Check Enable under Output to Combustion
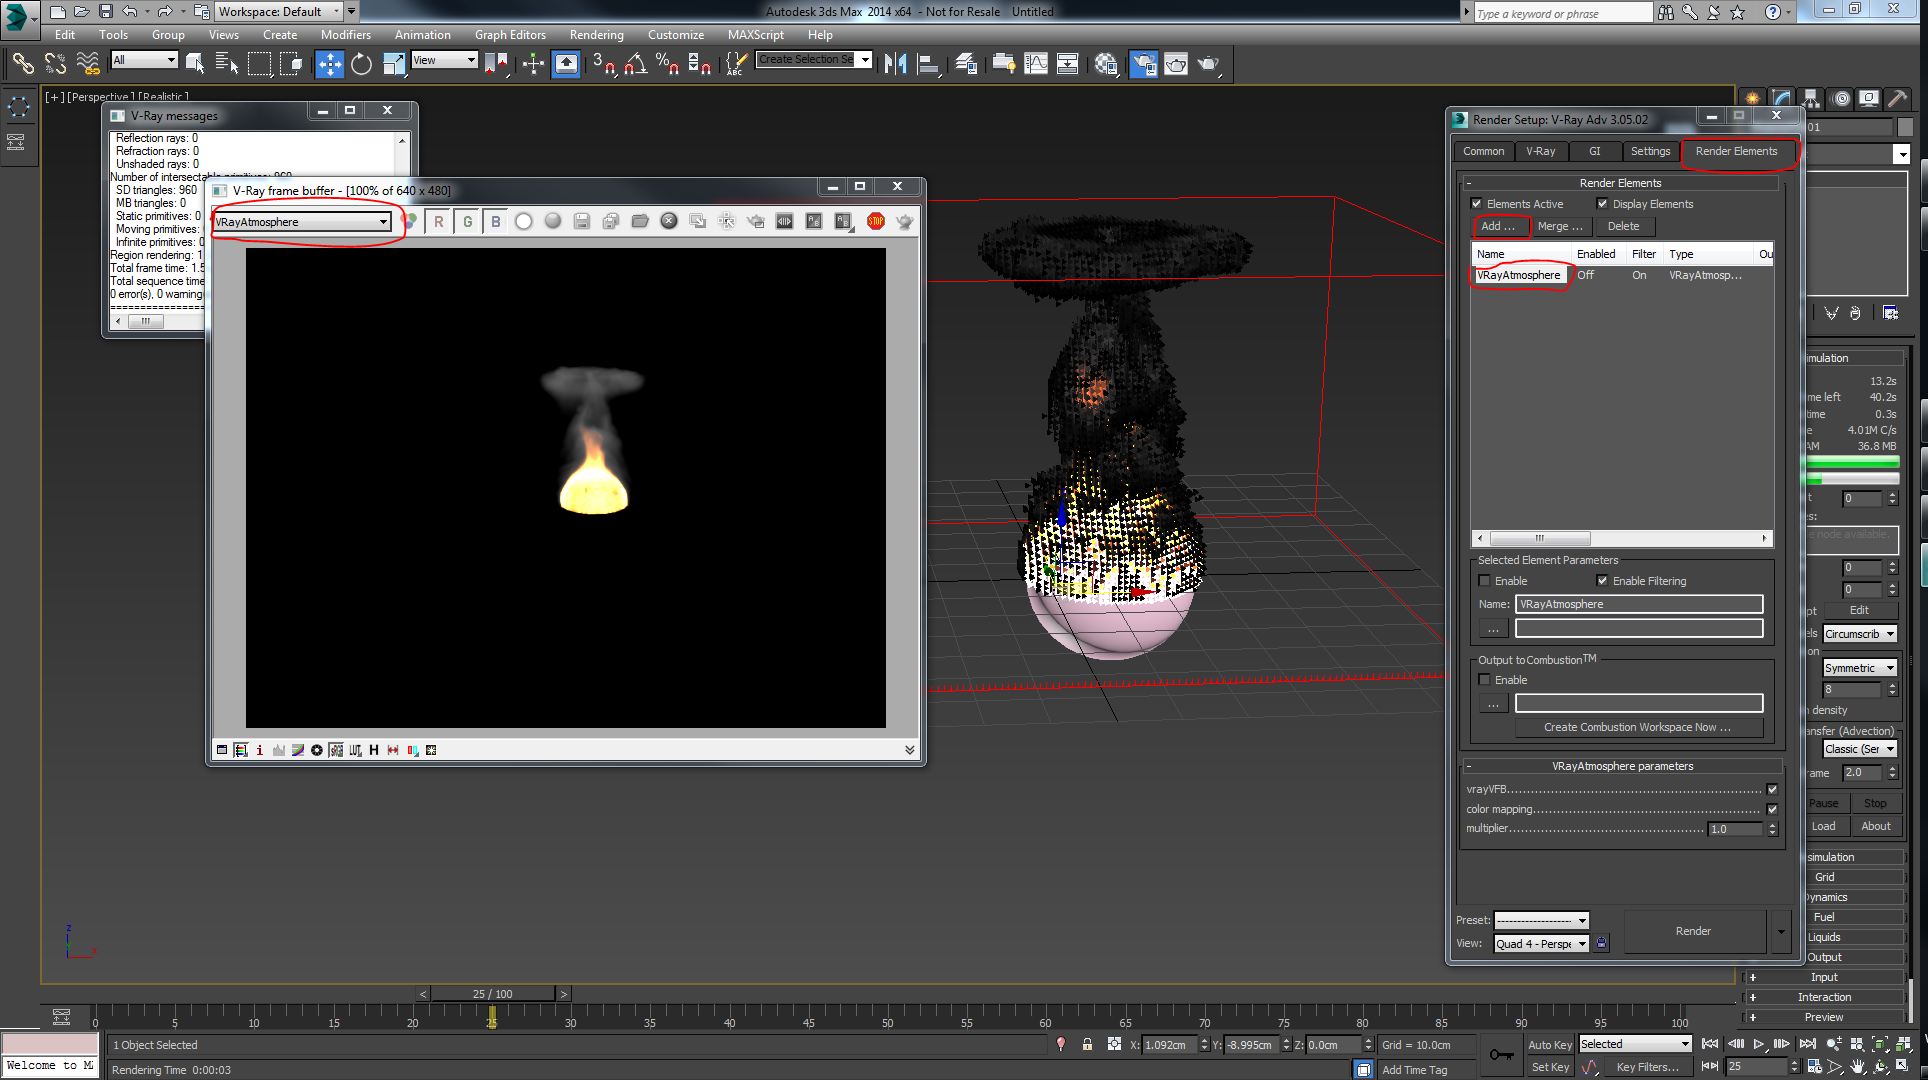Screen dimensions: 1928x1080 1485,680
